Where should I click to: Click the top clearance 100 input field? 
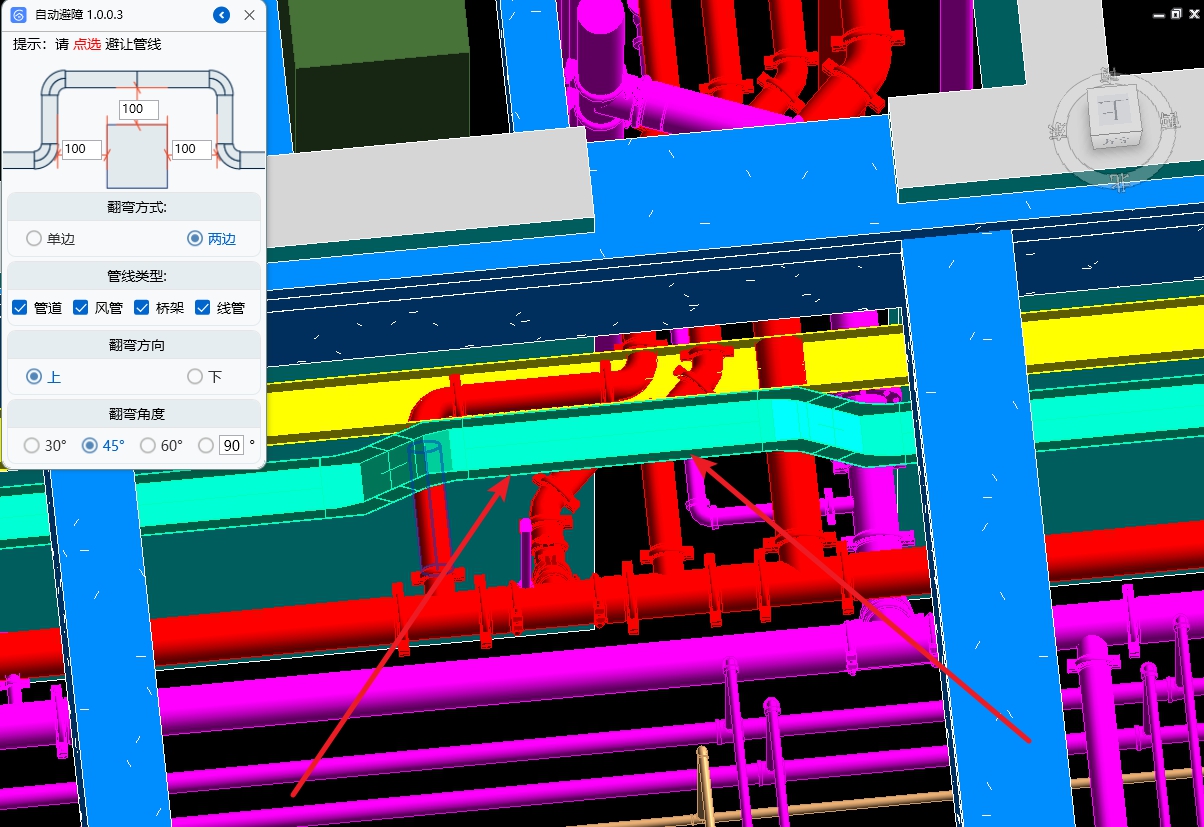132,109
